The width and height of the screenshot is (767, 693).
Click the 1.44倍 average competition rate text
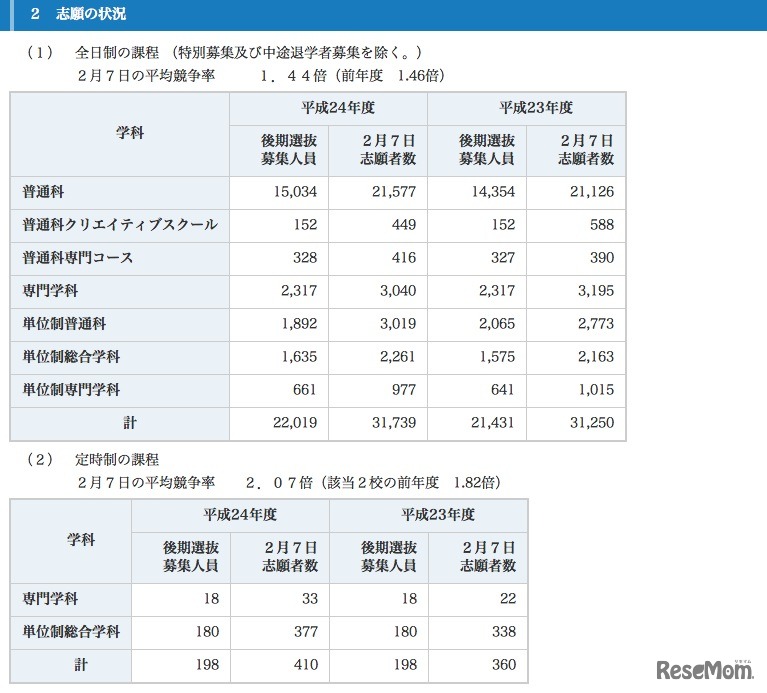pos(293,76)
